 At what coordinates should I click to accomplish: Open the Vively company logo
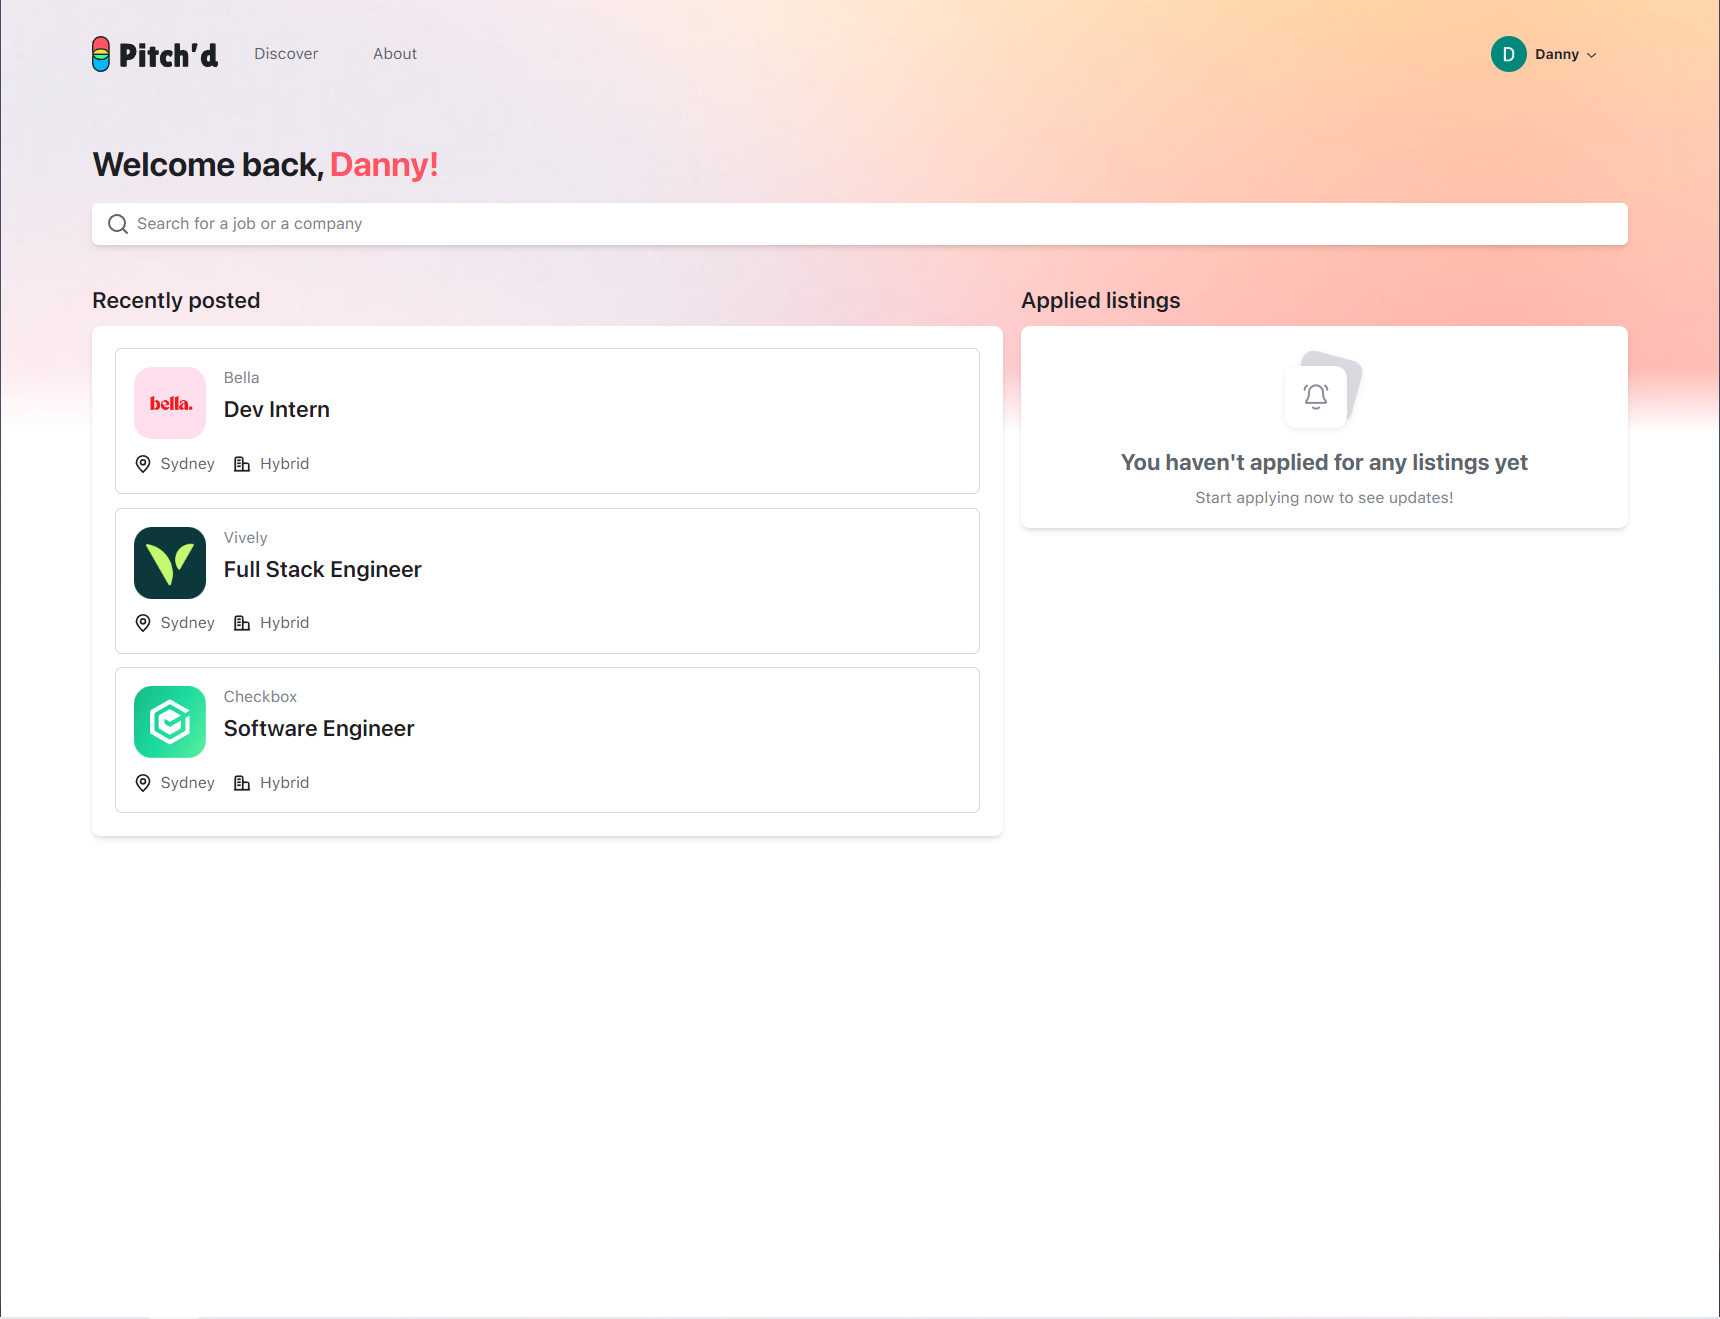[x=170, y=563]
